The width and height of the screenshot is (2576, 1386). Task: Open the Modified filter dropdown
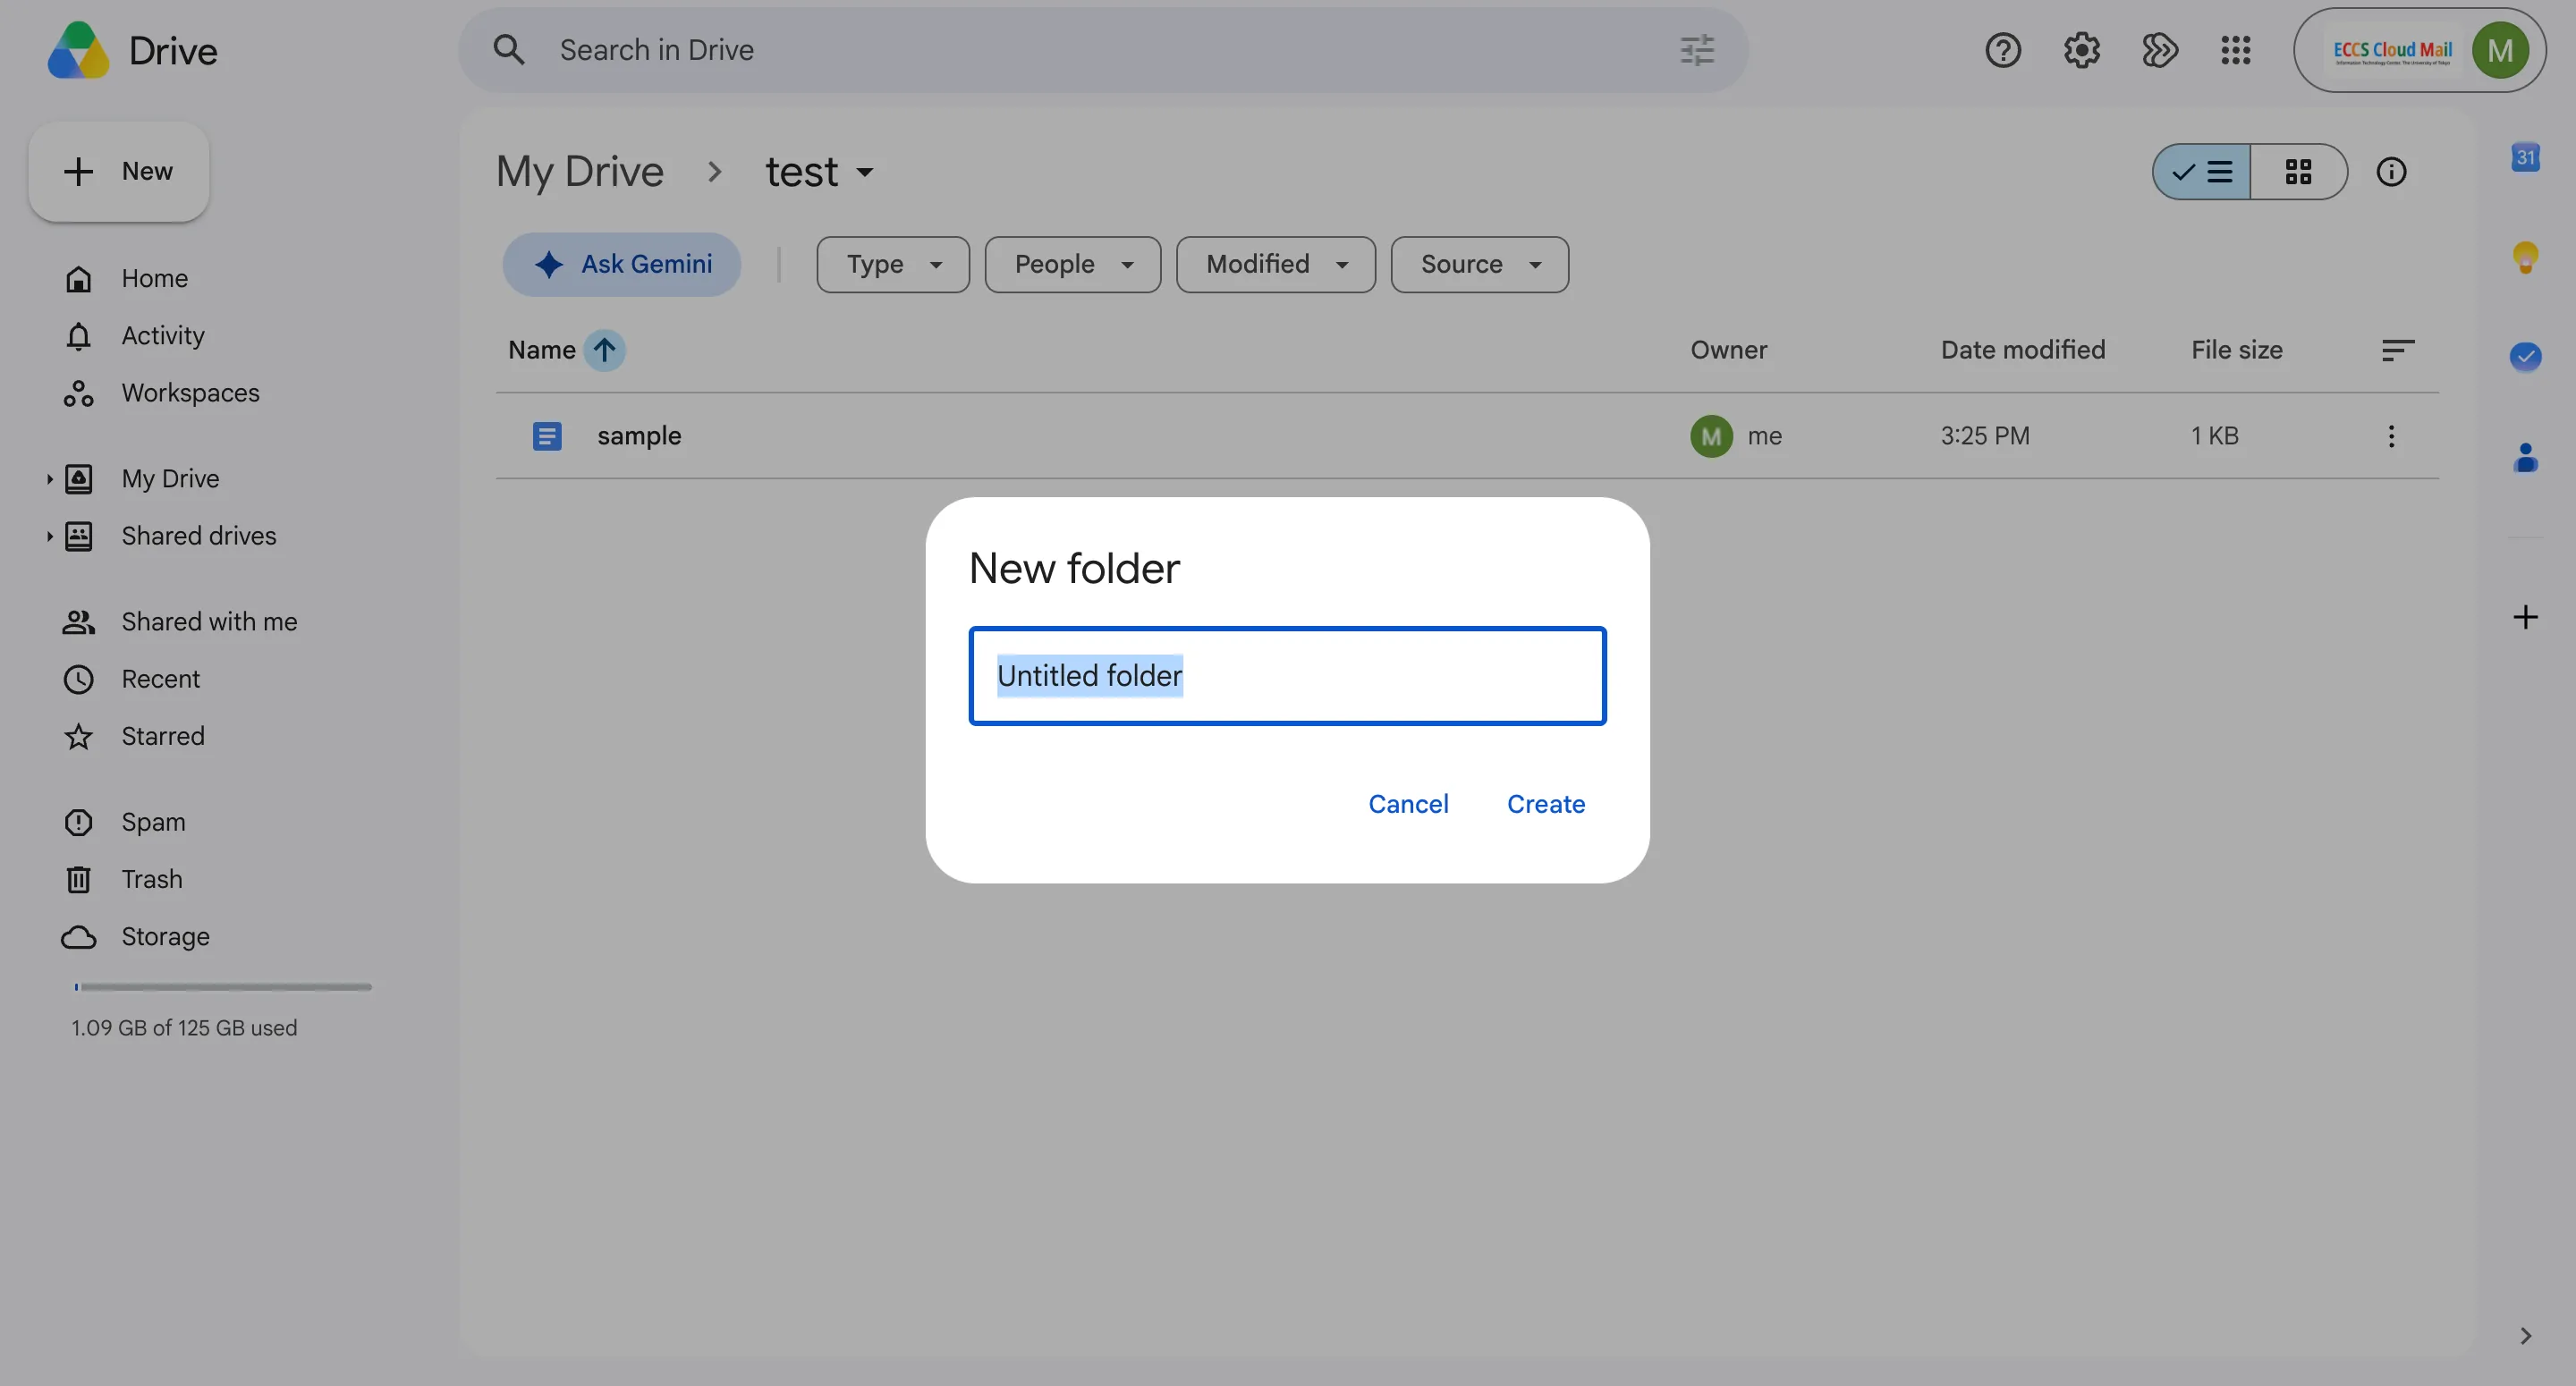[1275, 264]
